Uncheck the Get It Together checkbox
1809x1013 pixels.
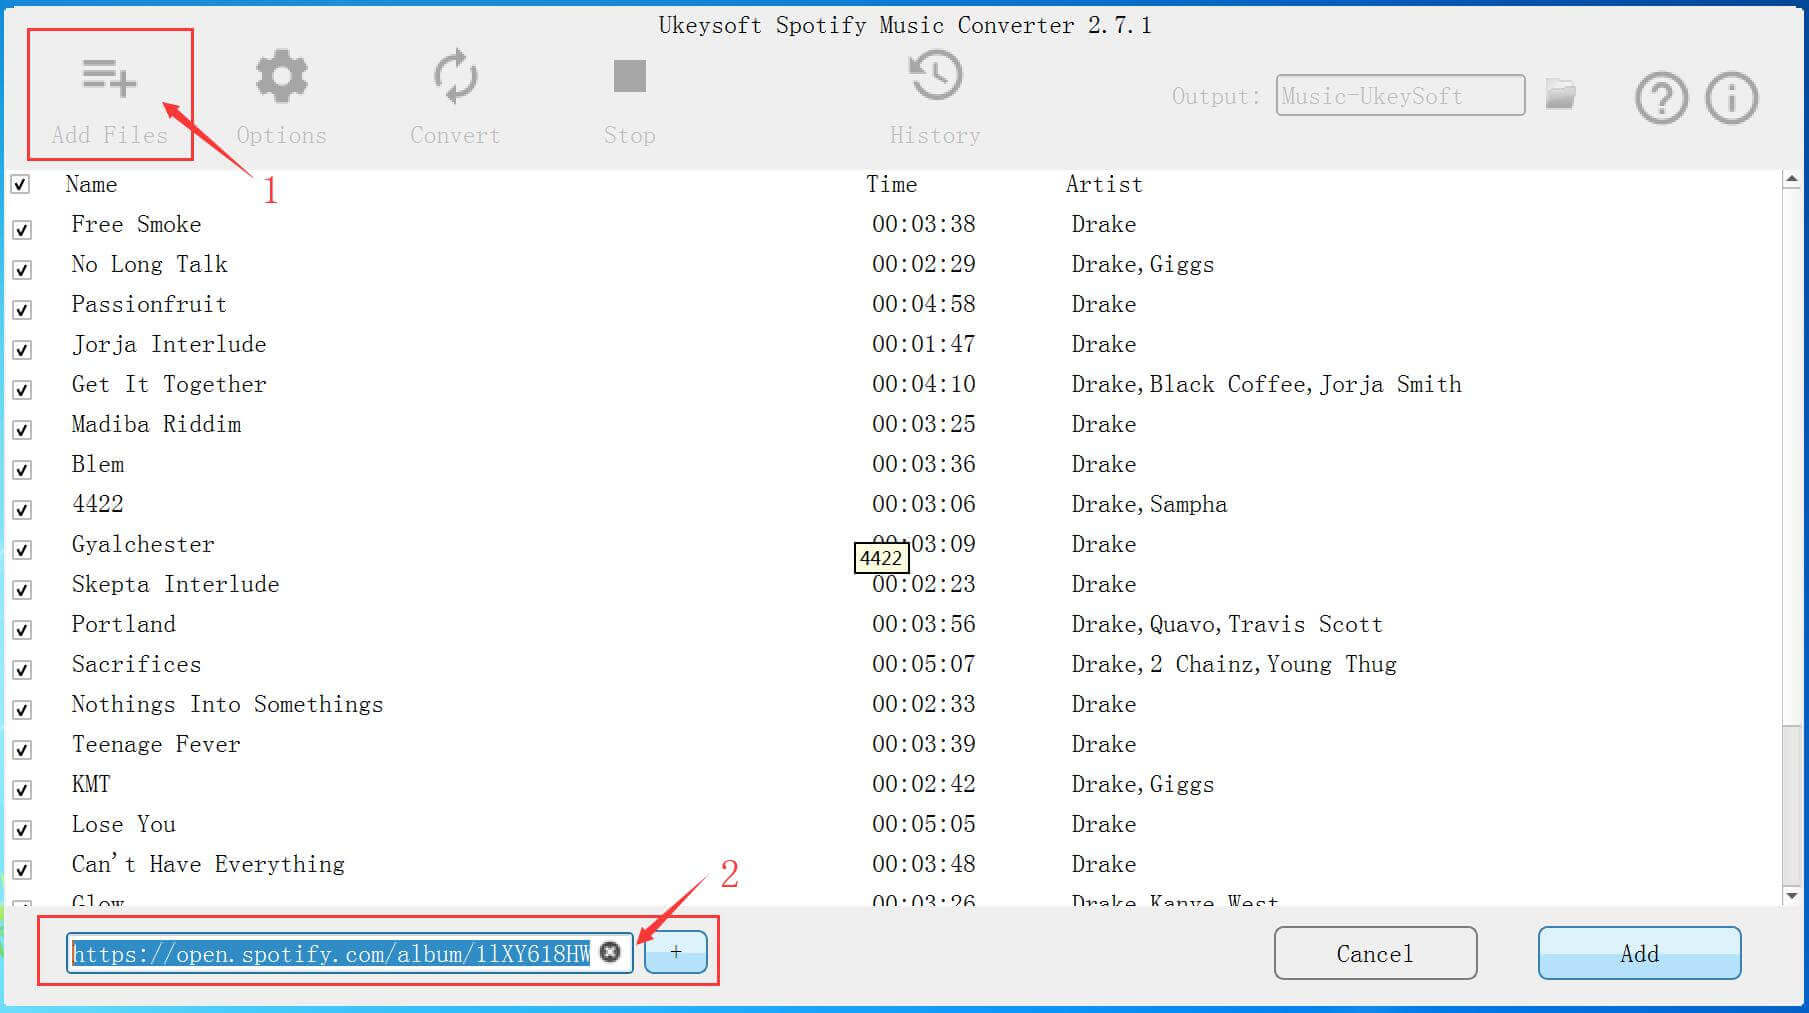point(21,390)
